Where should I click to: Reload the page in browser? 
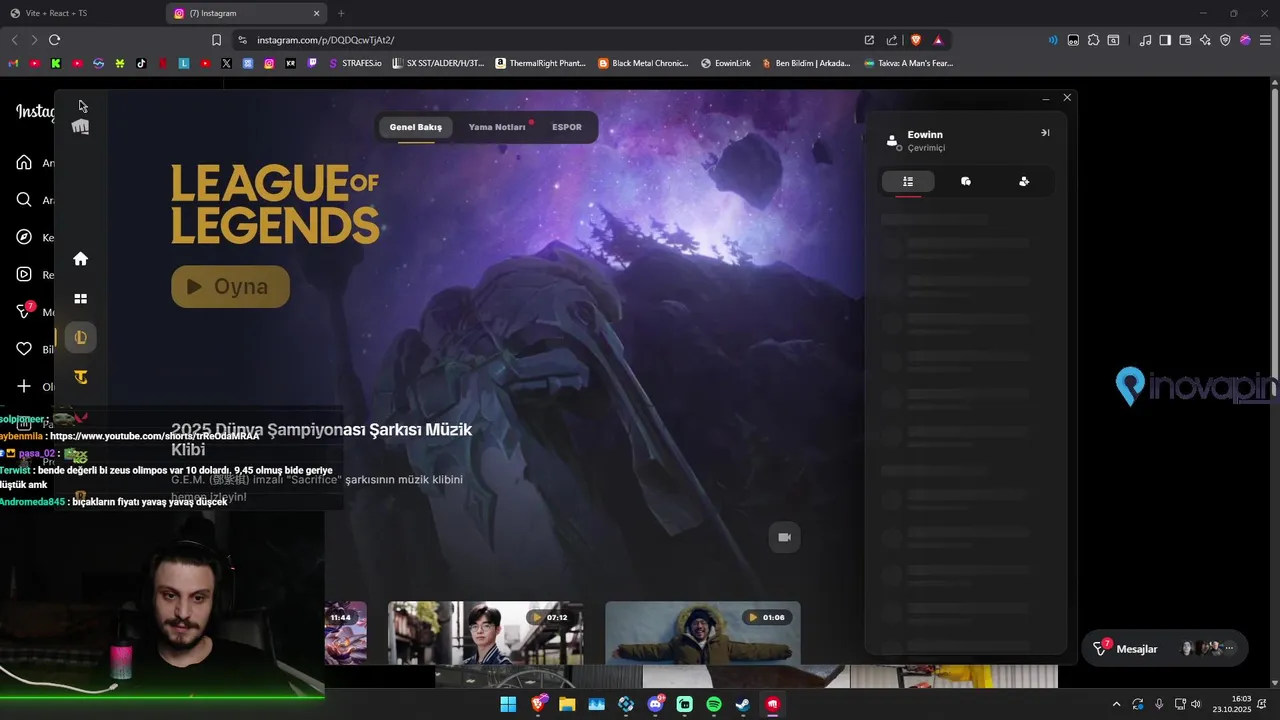pos(54,40)
